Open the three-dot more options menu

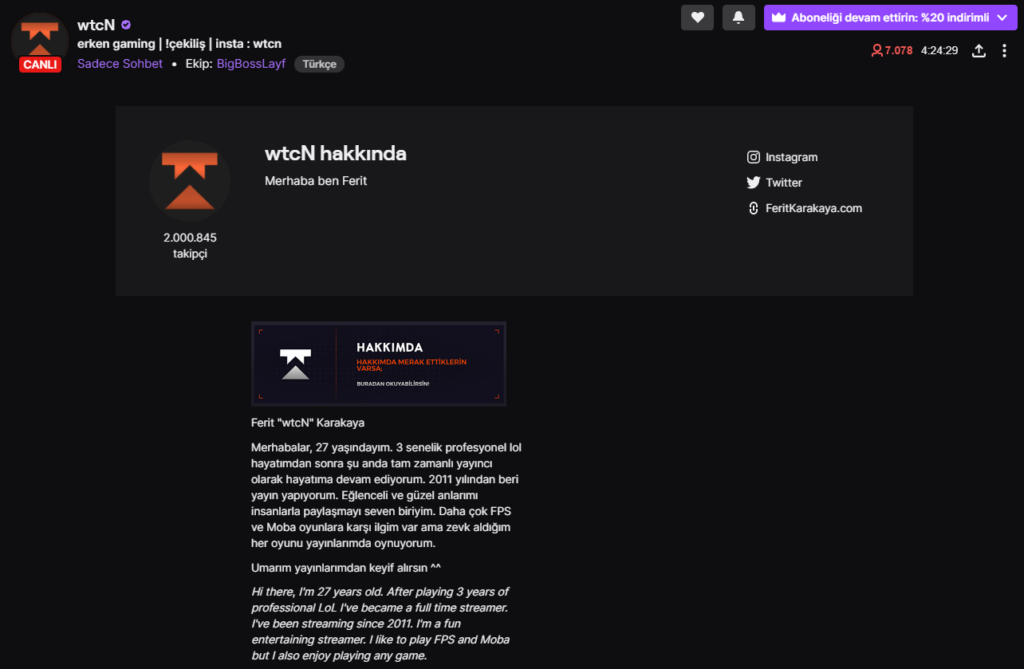click(x=1004, y=50)
